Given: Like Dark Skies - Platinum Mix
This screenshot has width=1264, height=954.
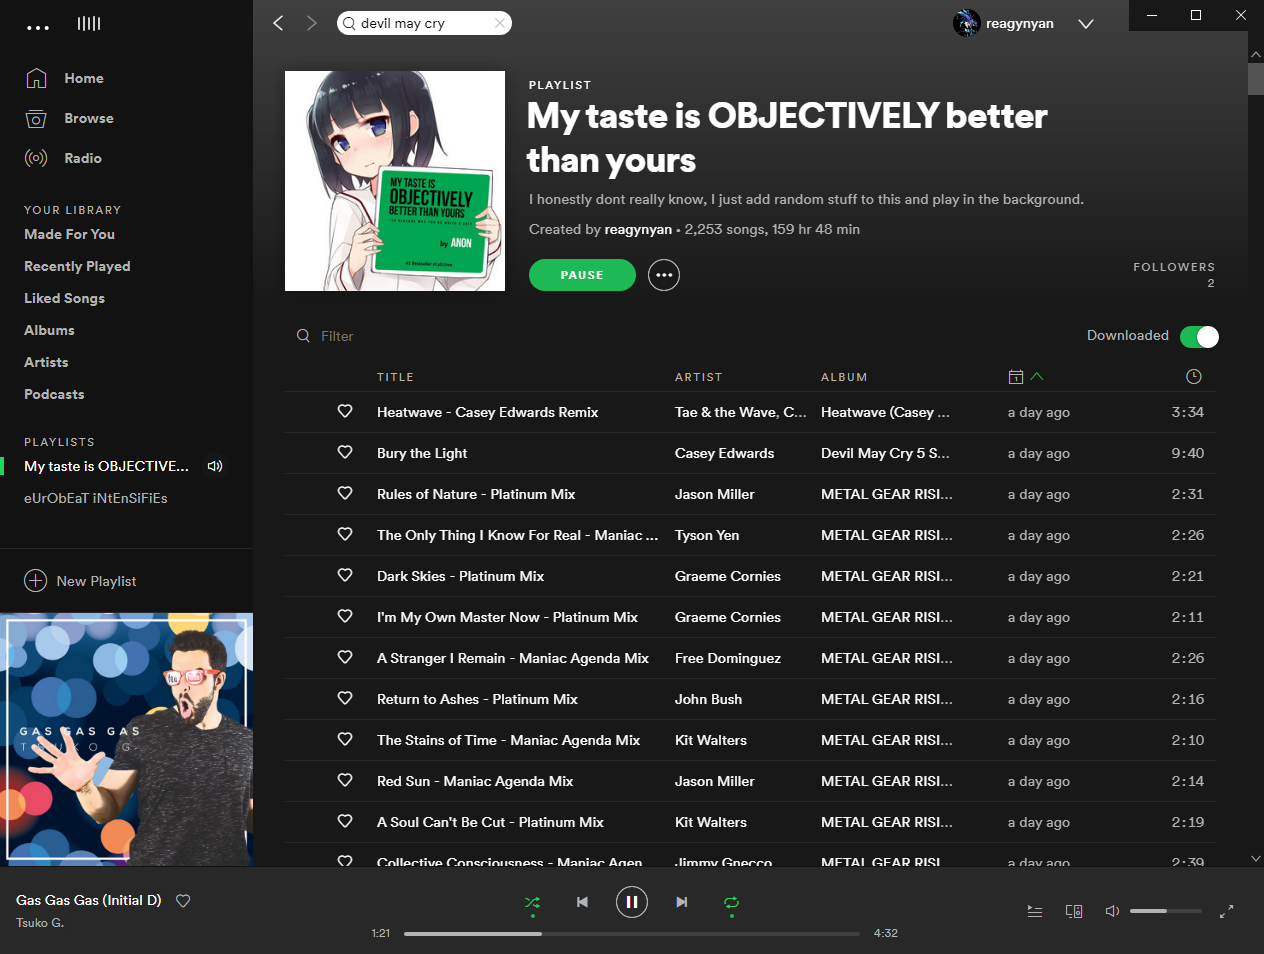Looking at the screenshot, I should (x=345, y=575).
